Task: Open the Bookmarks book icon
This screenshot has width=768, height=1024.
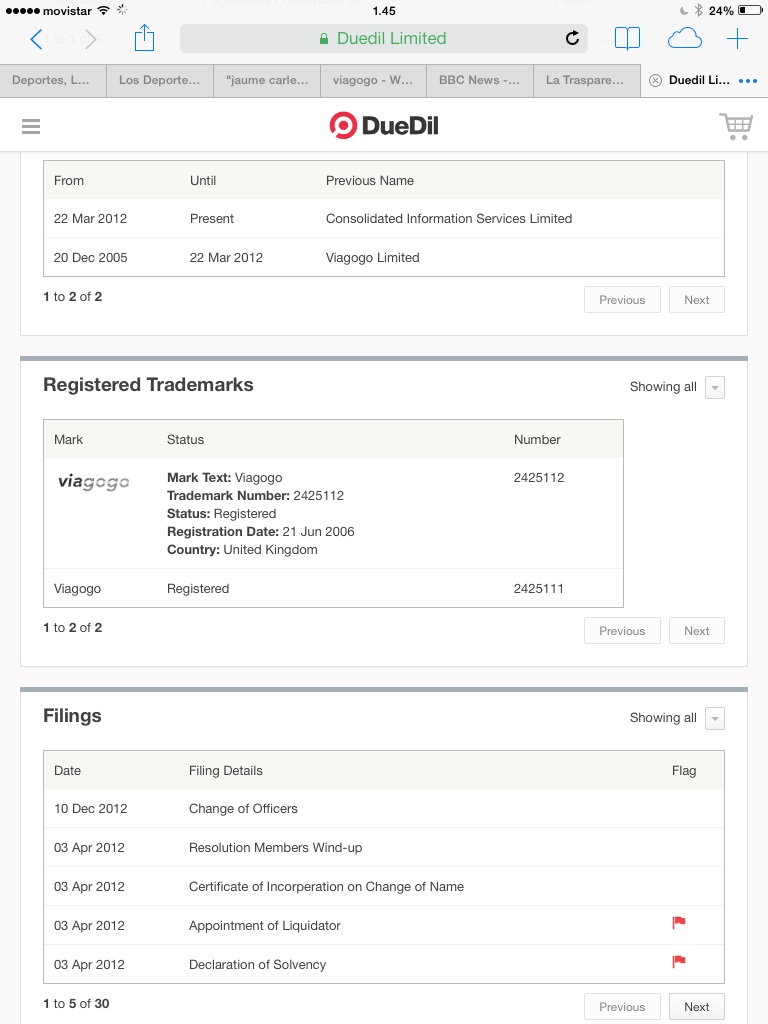Action: pyautogui.click(x=627, y=39)
